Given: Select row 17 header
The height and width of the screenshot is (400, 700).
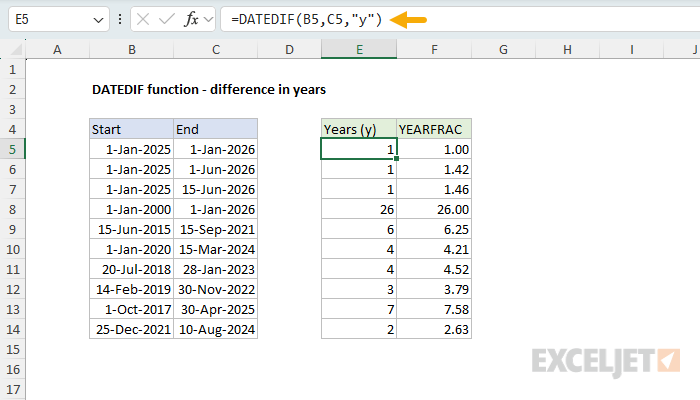Looking at the screenshot, I should (12, 389).
